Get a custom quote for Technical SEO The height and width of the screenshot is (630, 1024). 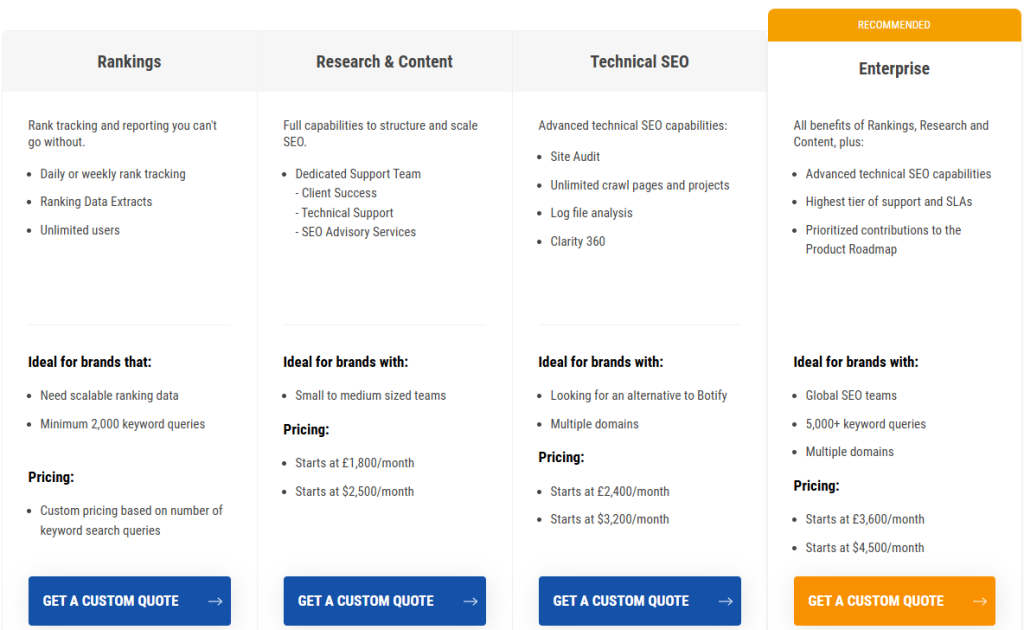tap(621, 601)
